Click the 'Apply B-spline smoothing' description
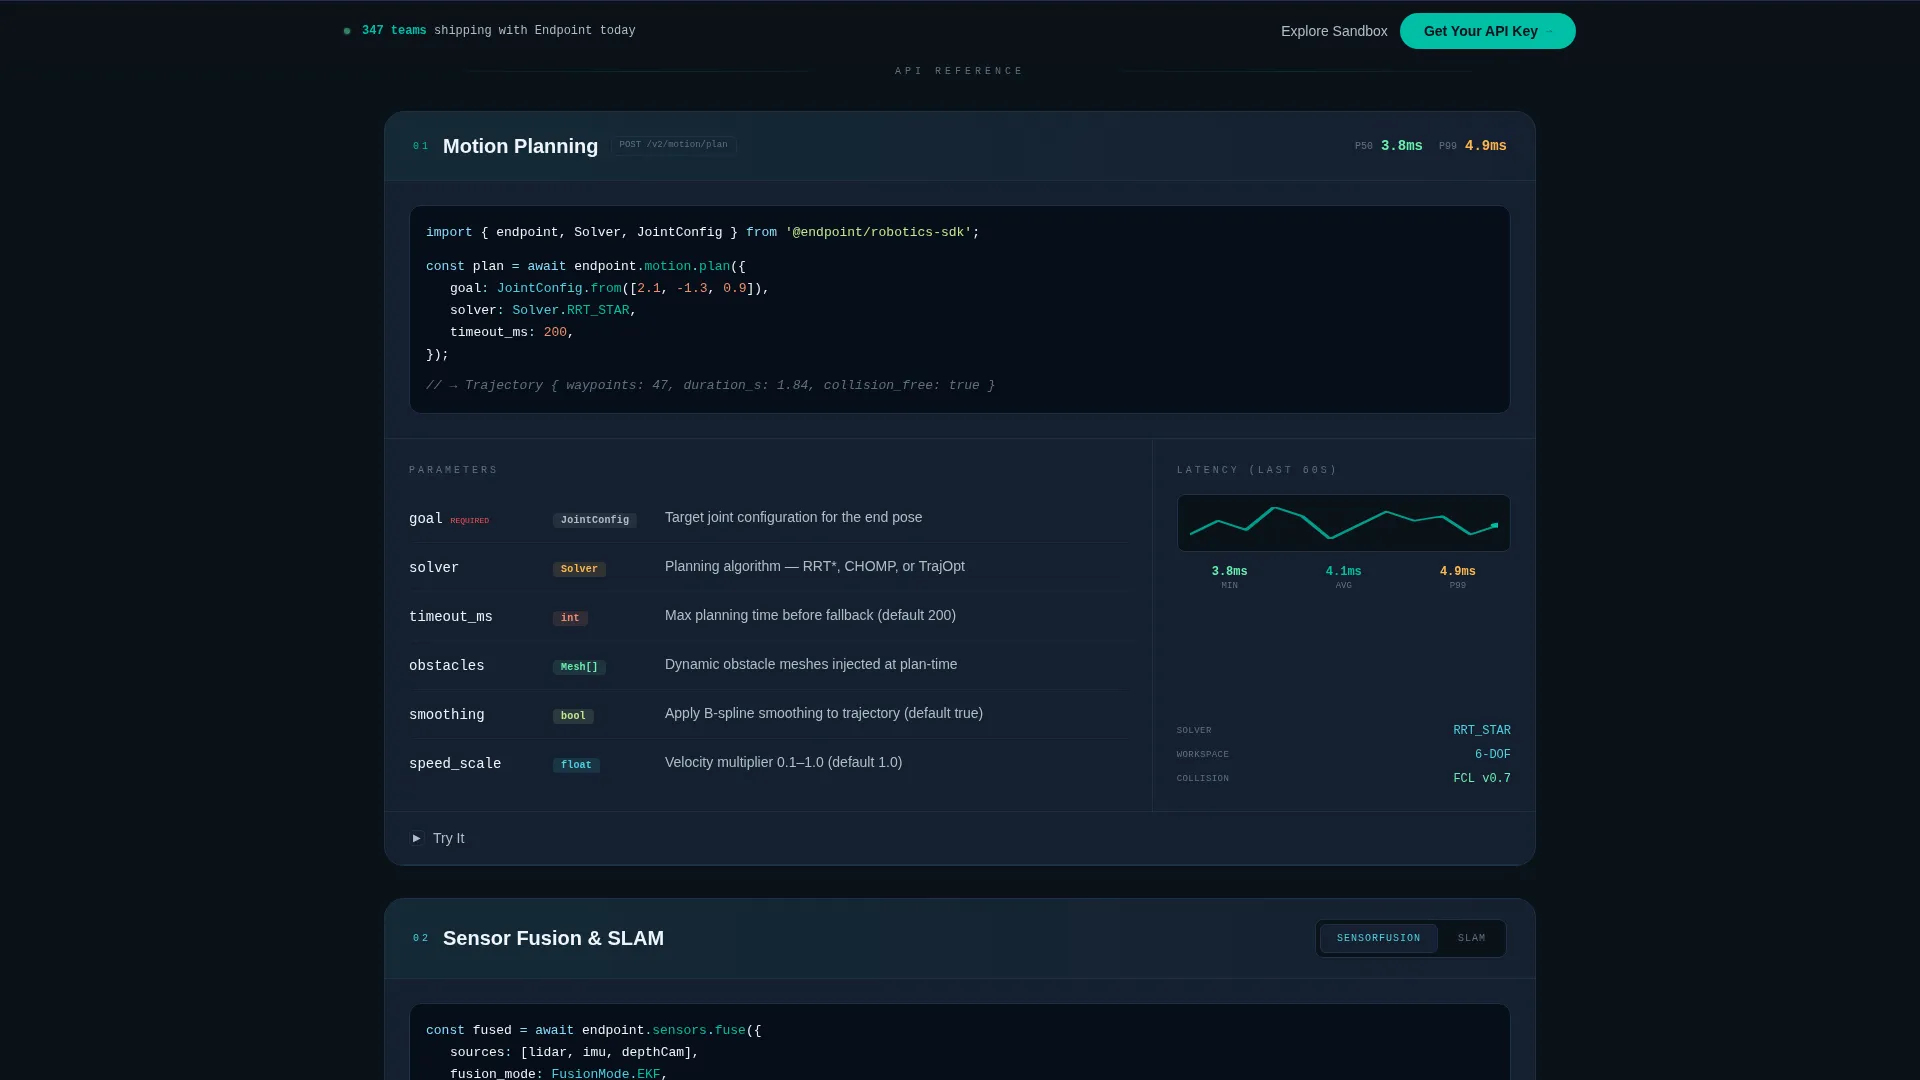Image resolution: width=1920 pixels, height=1080 pixels. (x=824, y=714)
